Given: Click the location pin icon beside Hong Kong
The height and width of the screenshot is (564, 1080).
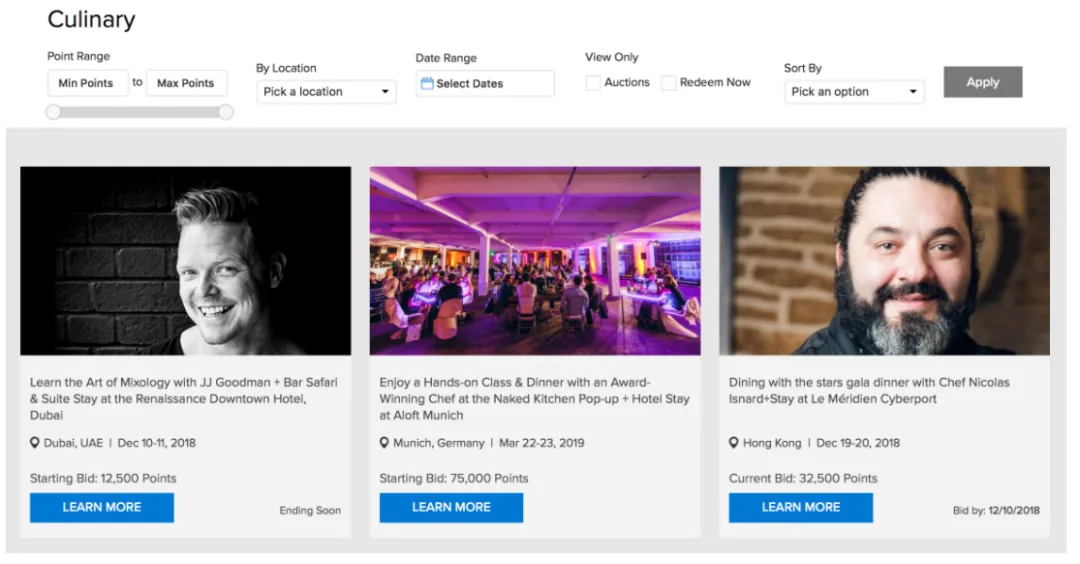Looking at the screenshot, I should [x=734, y=443].
